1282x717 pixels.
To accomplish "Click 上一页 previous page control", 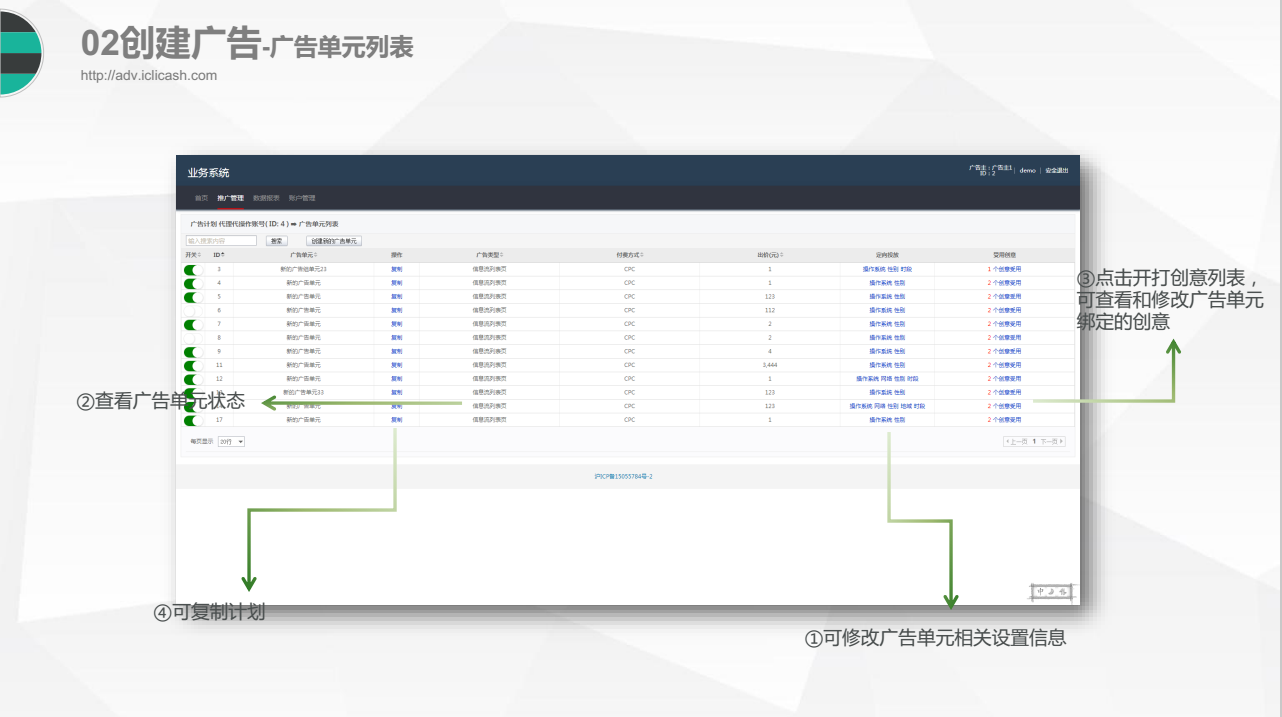I will [x=1016, y=441].
